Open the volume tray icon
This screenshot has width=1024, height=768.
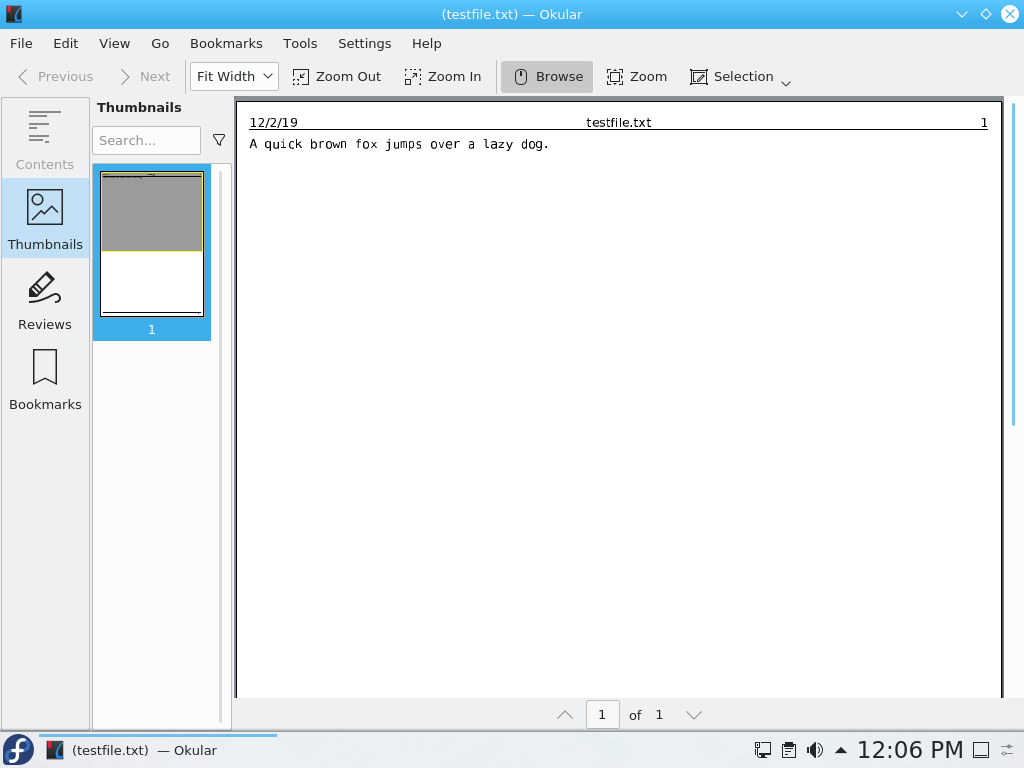pos(815,750)
